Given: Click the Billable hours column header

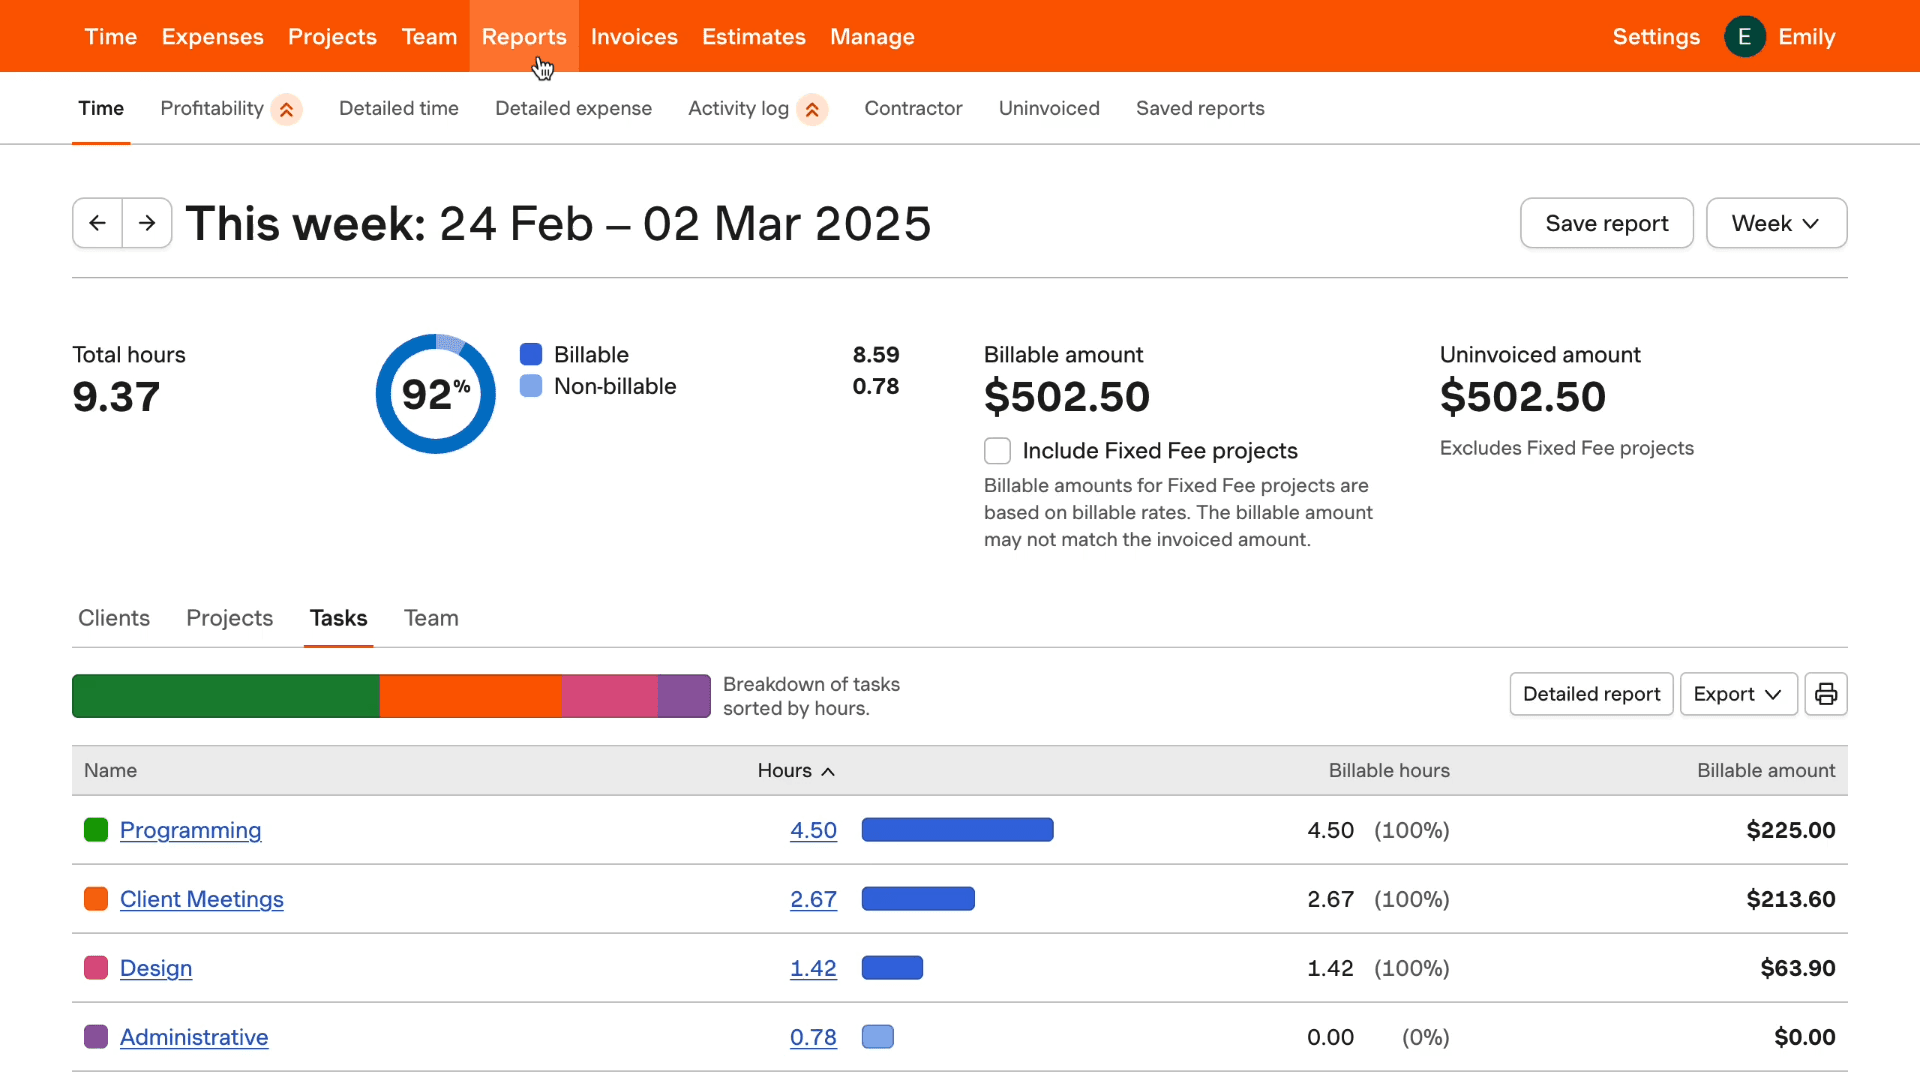Looking at the screenshot, I should tap(1389, 771).
